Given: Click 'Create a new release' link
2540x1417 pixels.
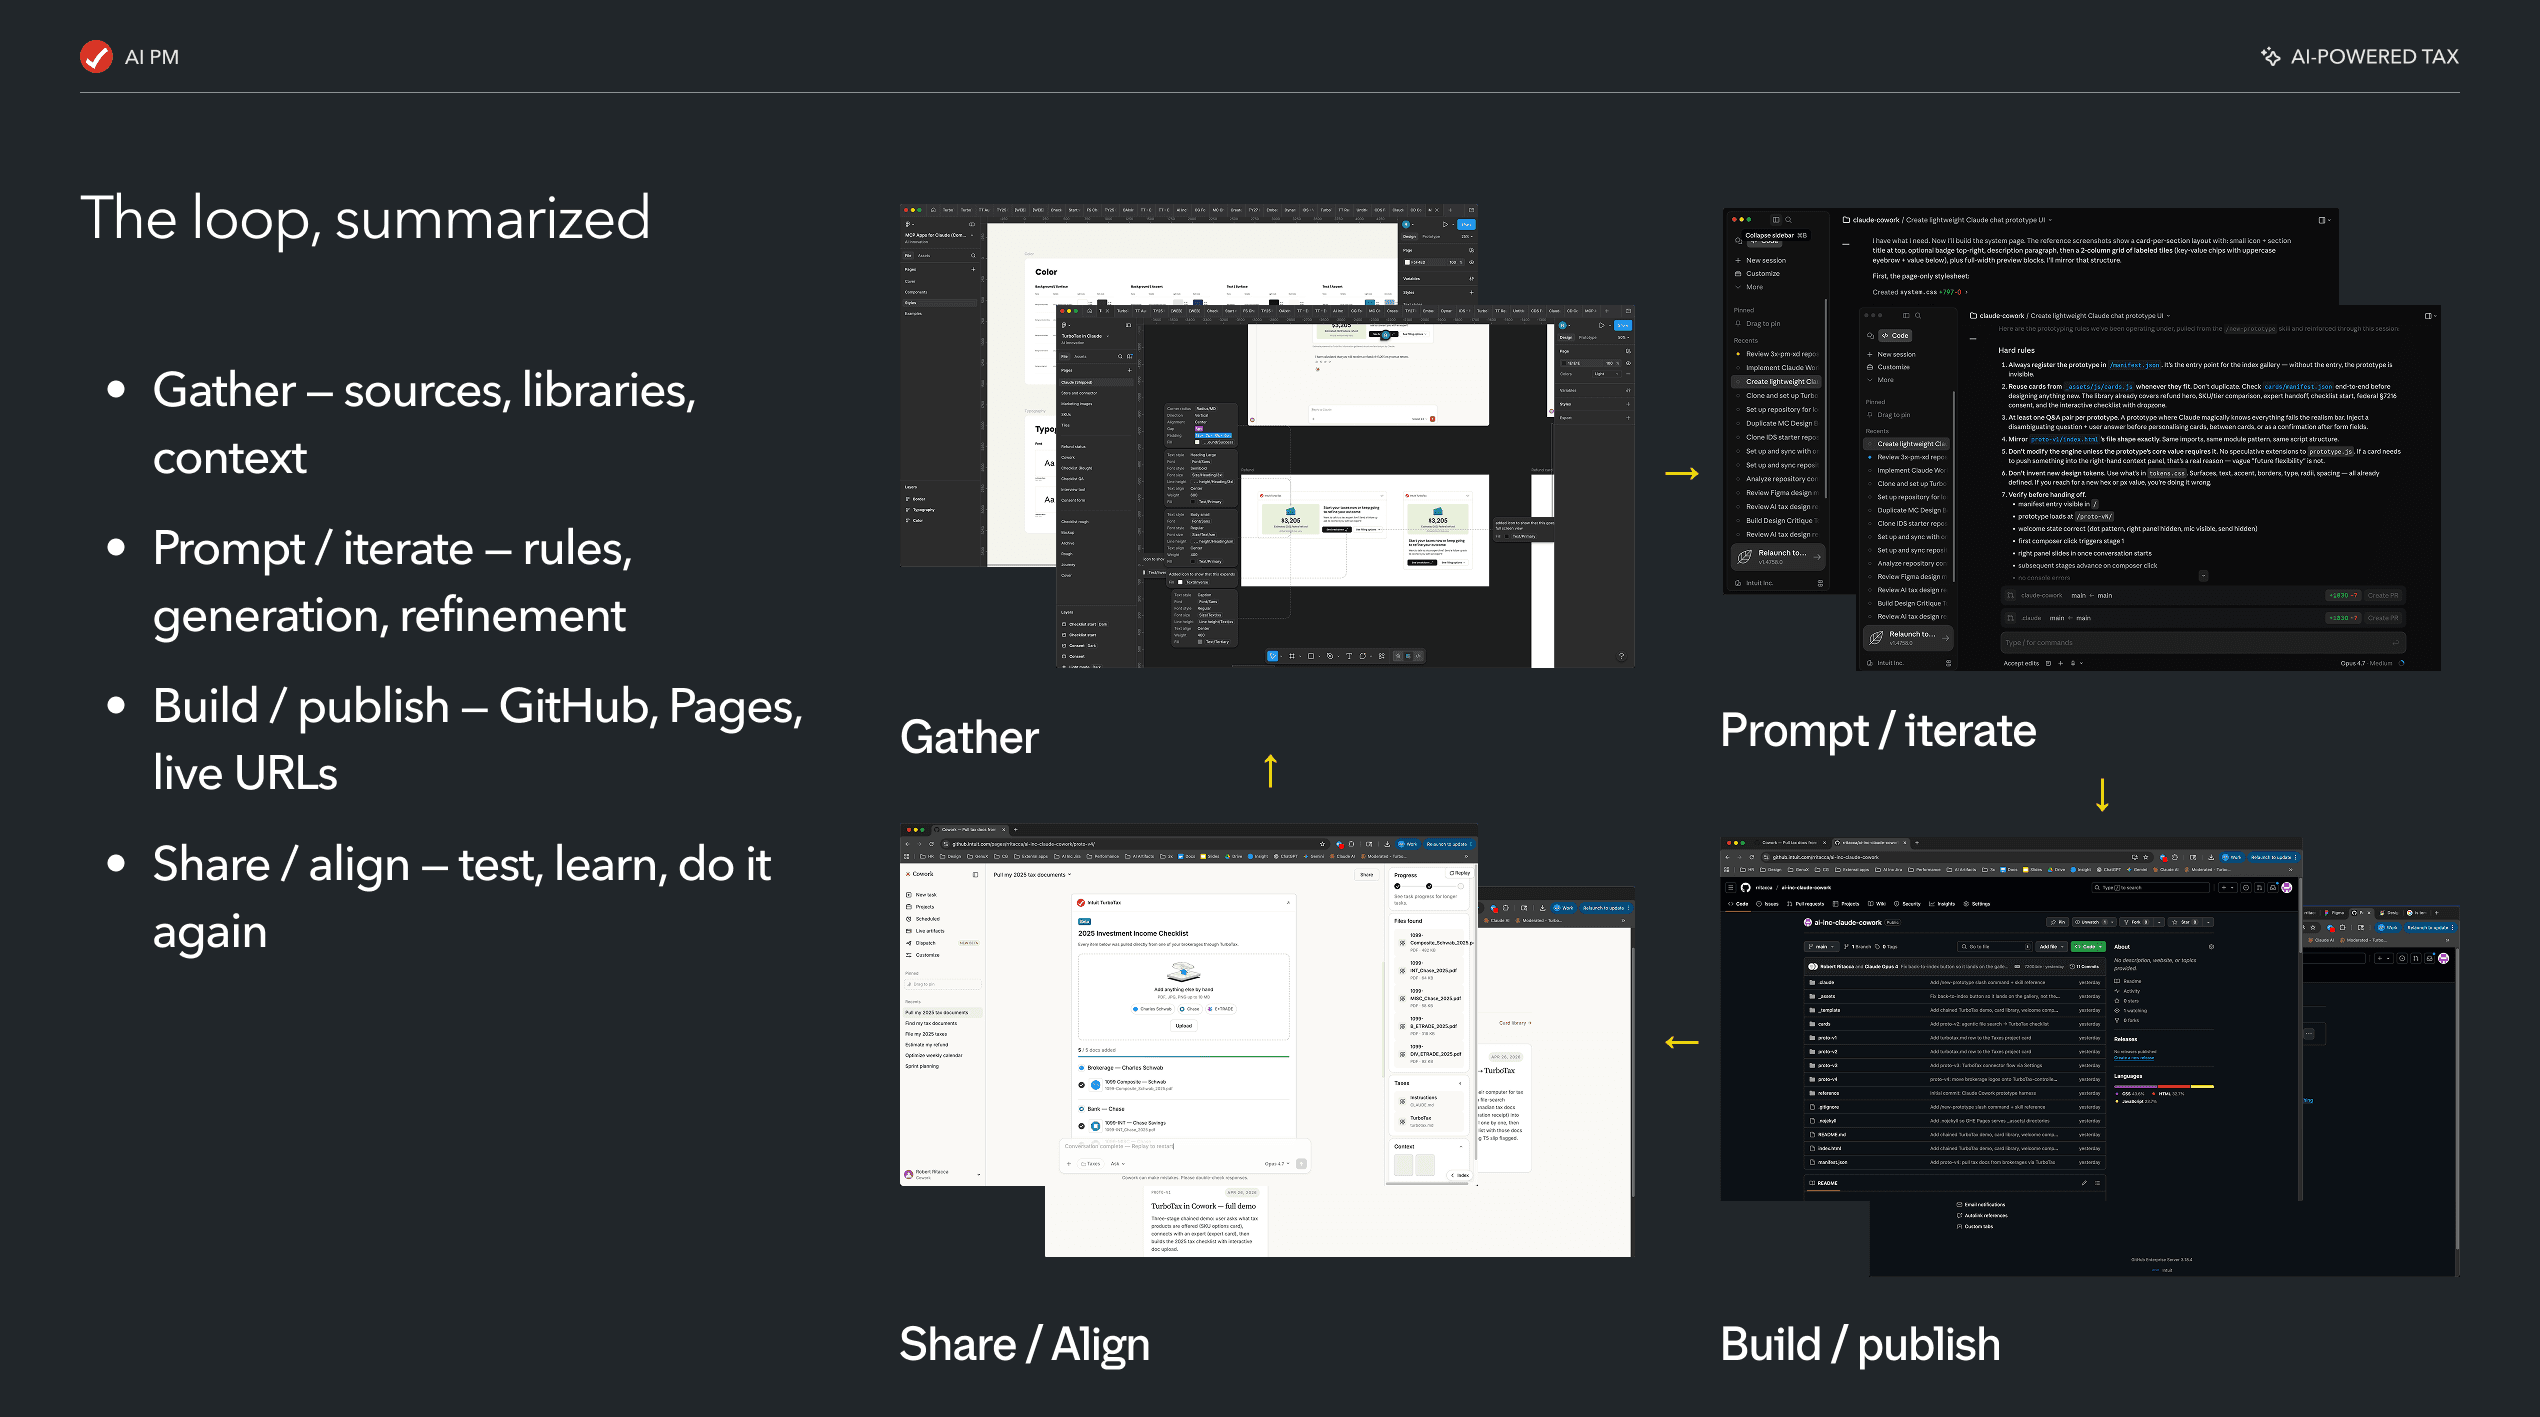Looking at the screenshot, I should 2134,1058.
